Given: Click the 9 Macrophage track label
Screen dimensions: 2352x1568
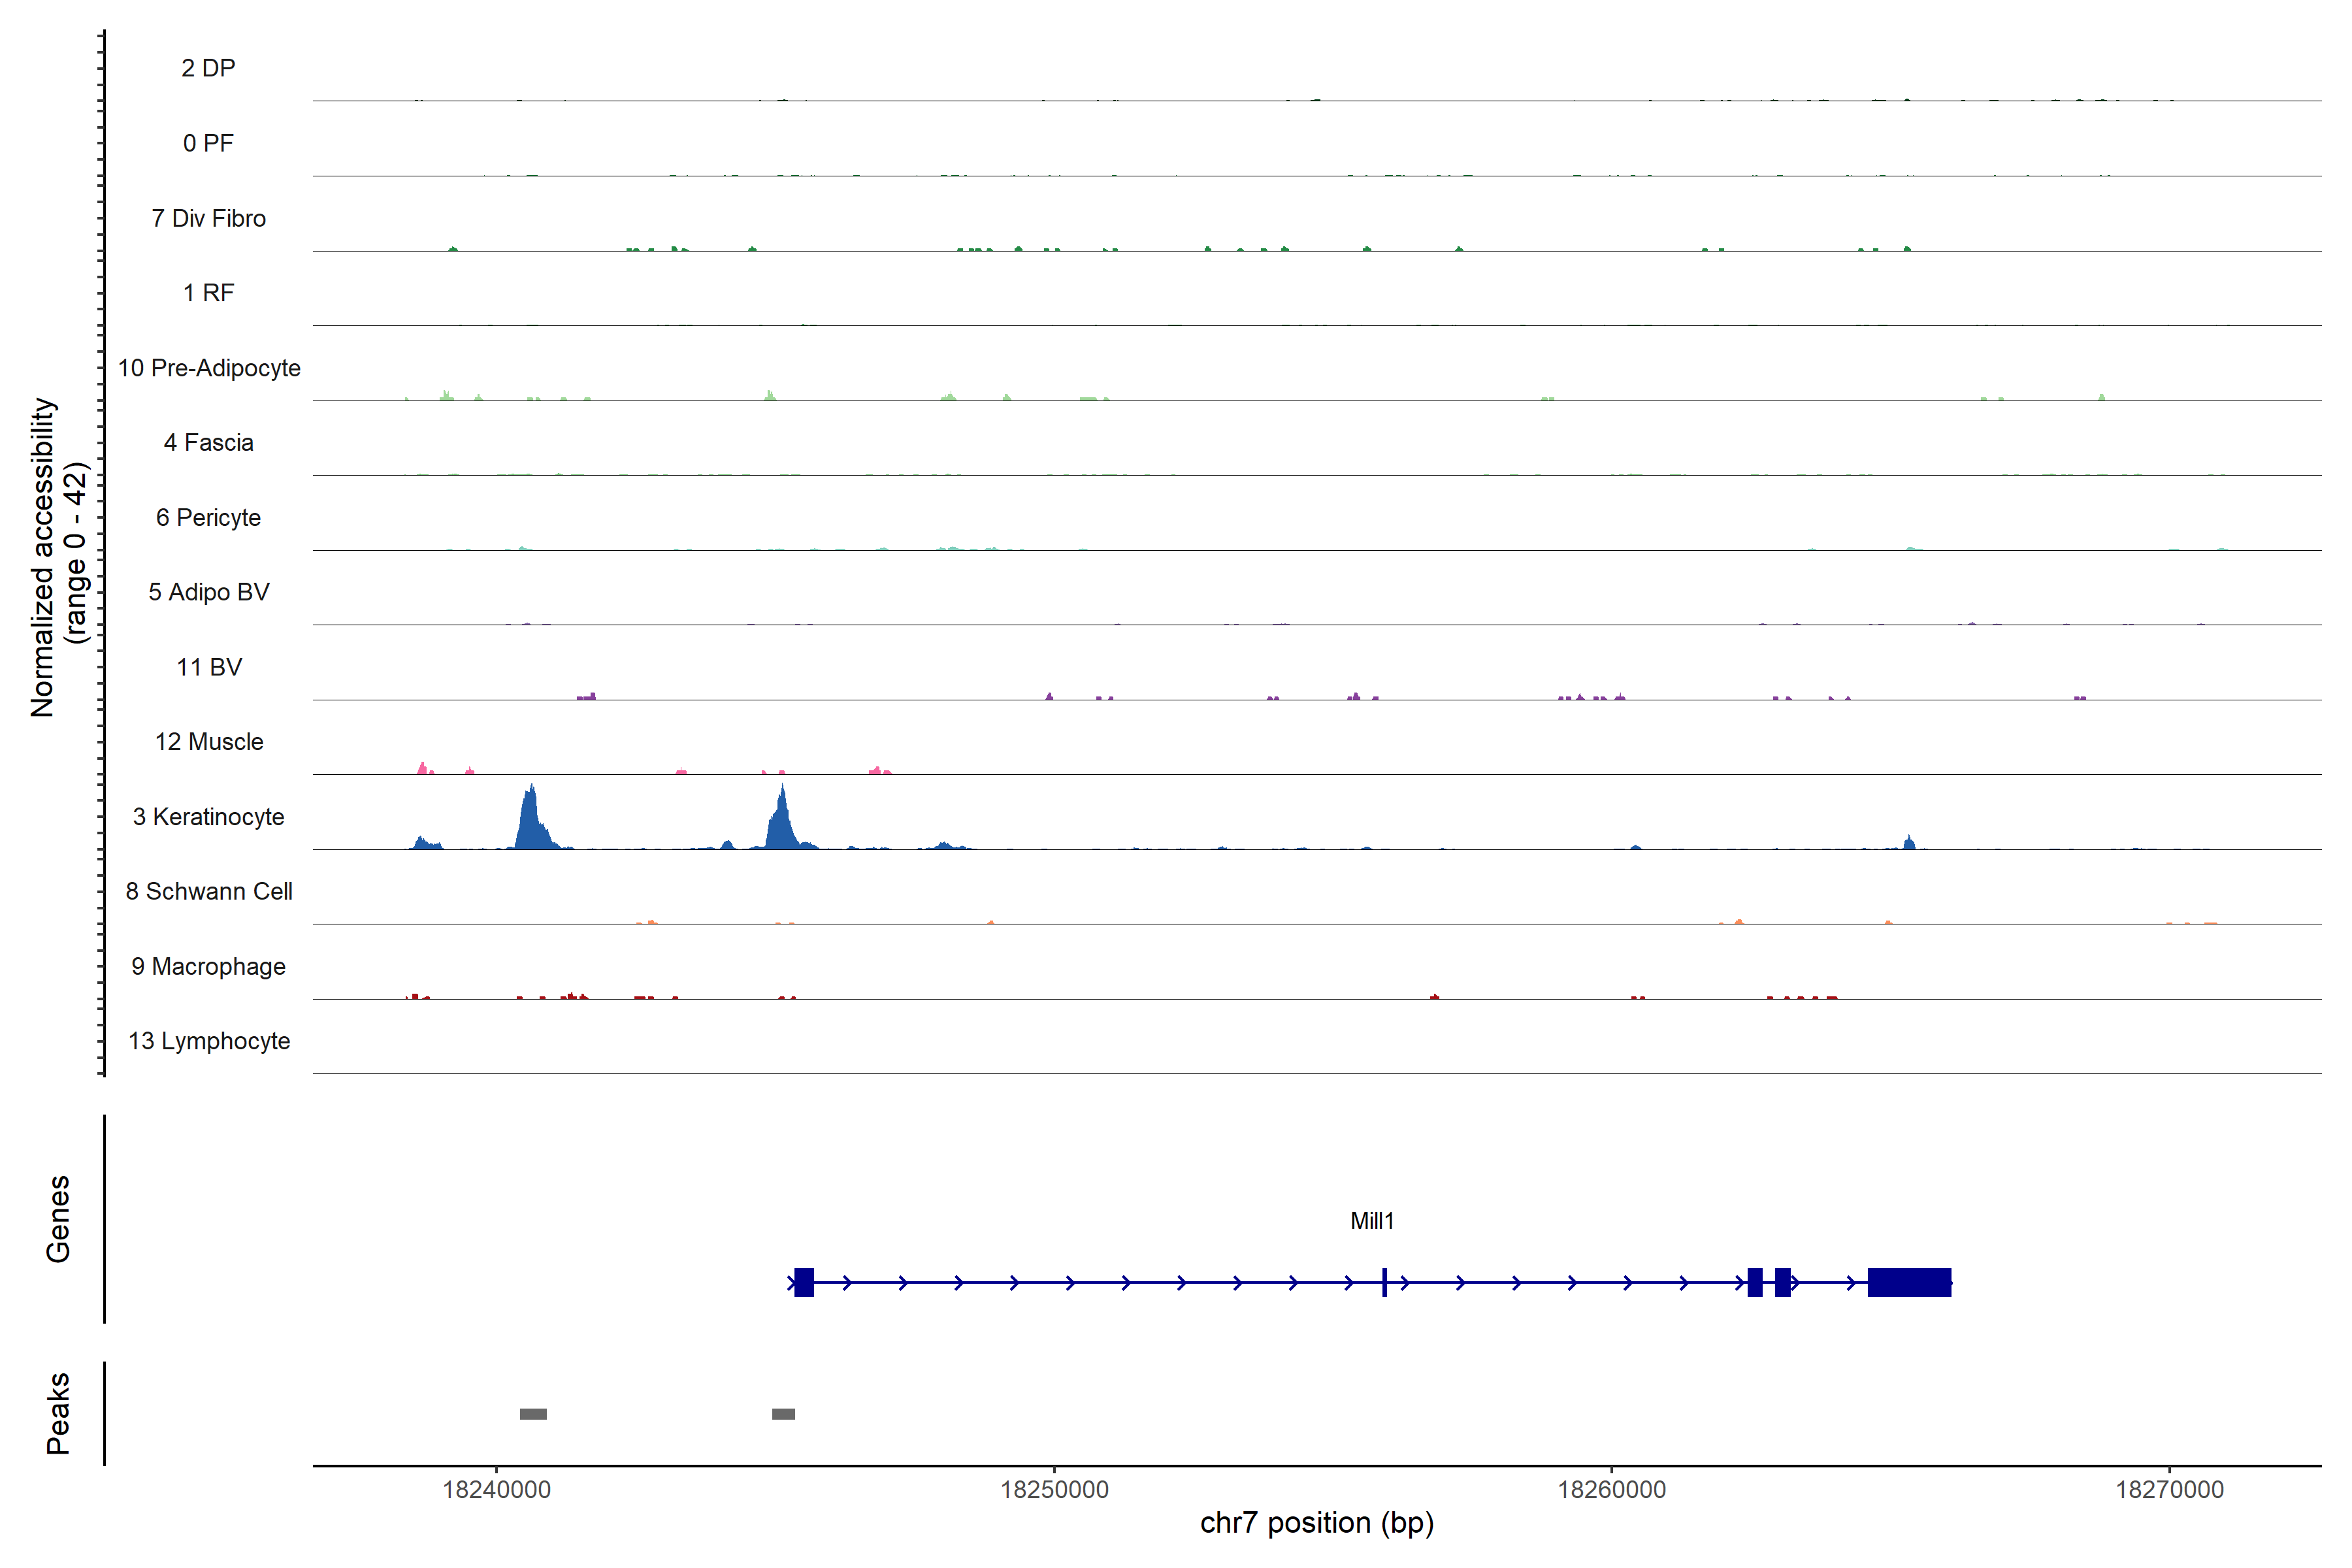Looking at the screenshot, I should pos(208,967).
